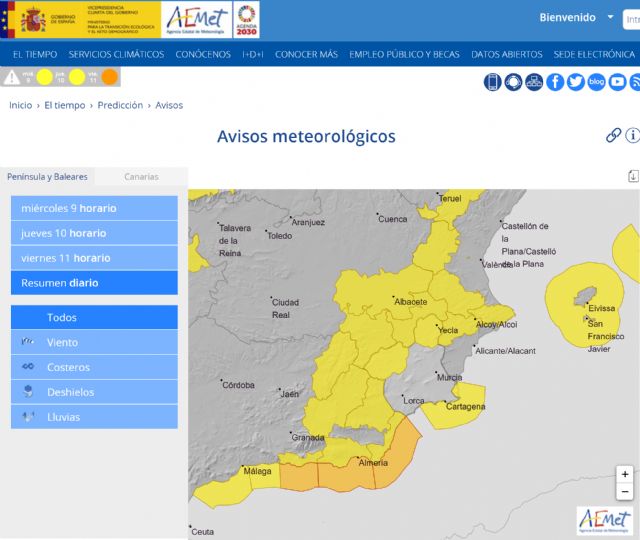Click El tiempo breadcrumb link
This screenshot has height=540, width=640.
[x=65, y=105]
